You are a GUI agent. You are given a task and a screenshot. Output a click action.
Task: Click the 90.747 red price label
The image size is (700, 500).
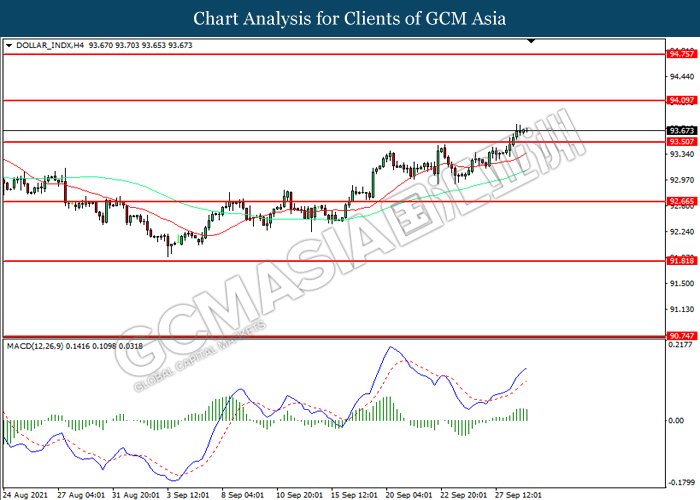coord(682,336)
